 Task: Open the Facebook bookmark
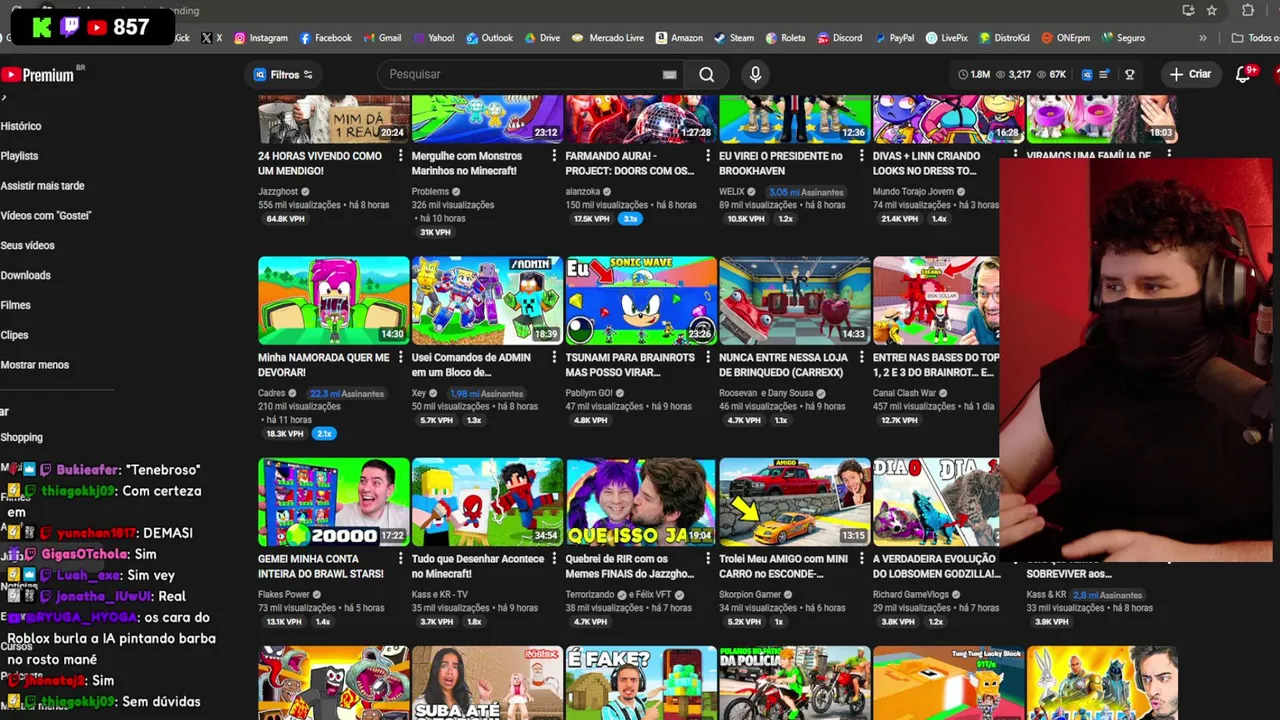click(x=325, y=38)
